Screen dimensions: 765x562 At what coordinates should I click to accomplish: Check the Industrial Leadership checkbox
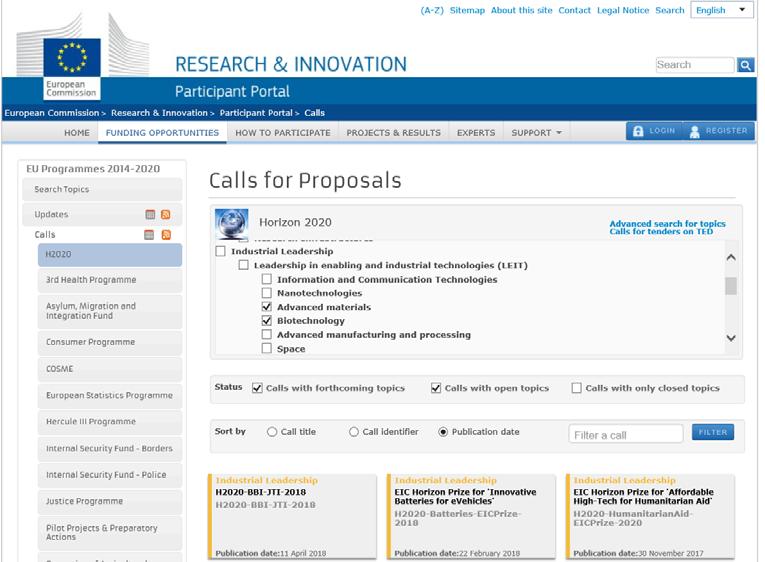coord(221,251)
